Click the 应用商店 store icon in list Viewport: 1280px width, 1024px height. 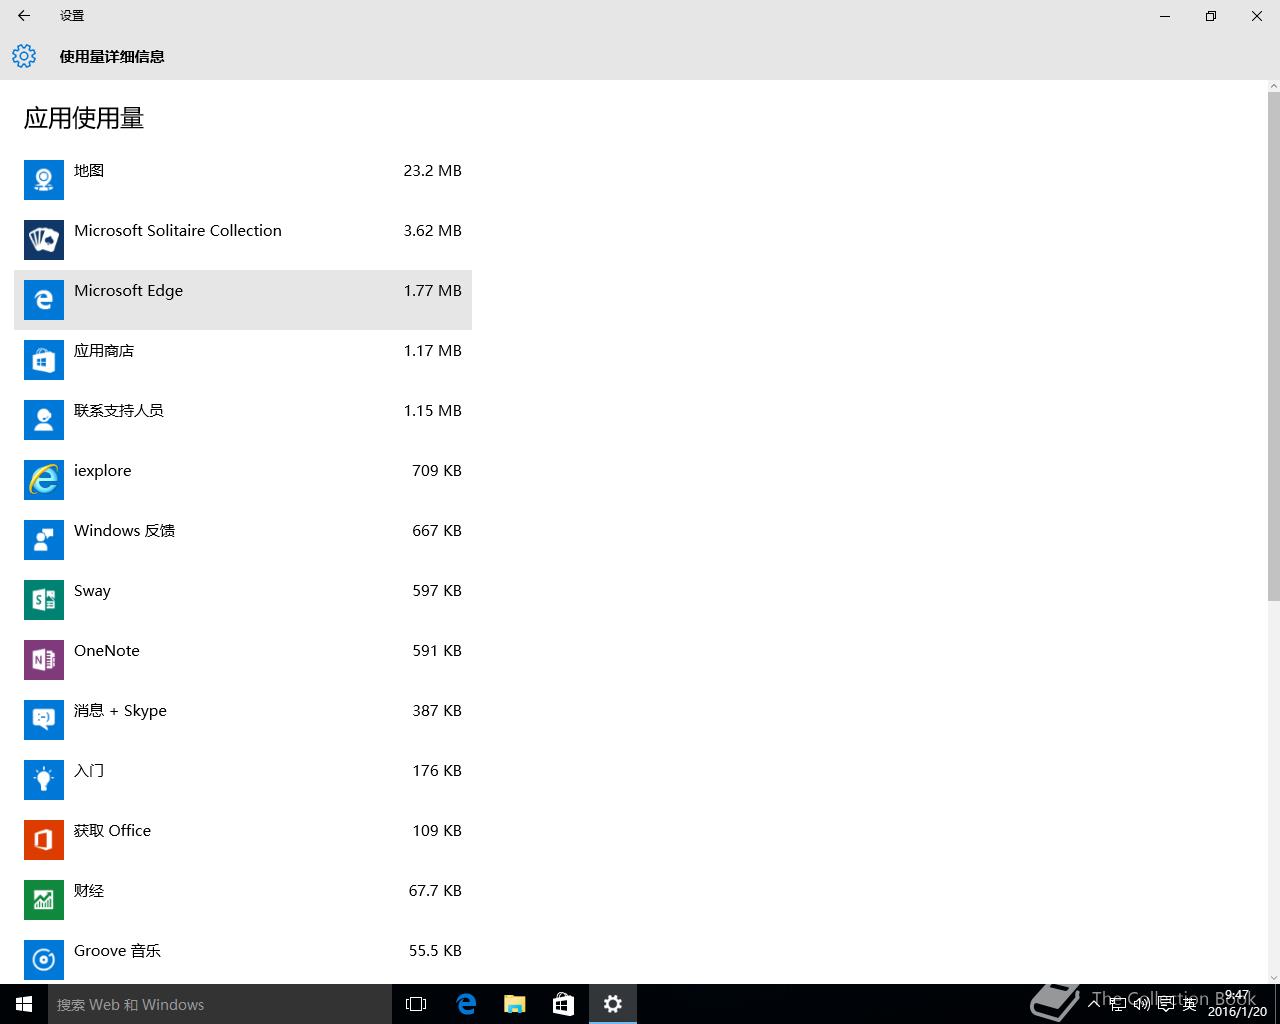tap(44, 360)
